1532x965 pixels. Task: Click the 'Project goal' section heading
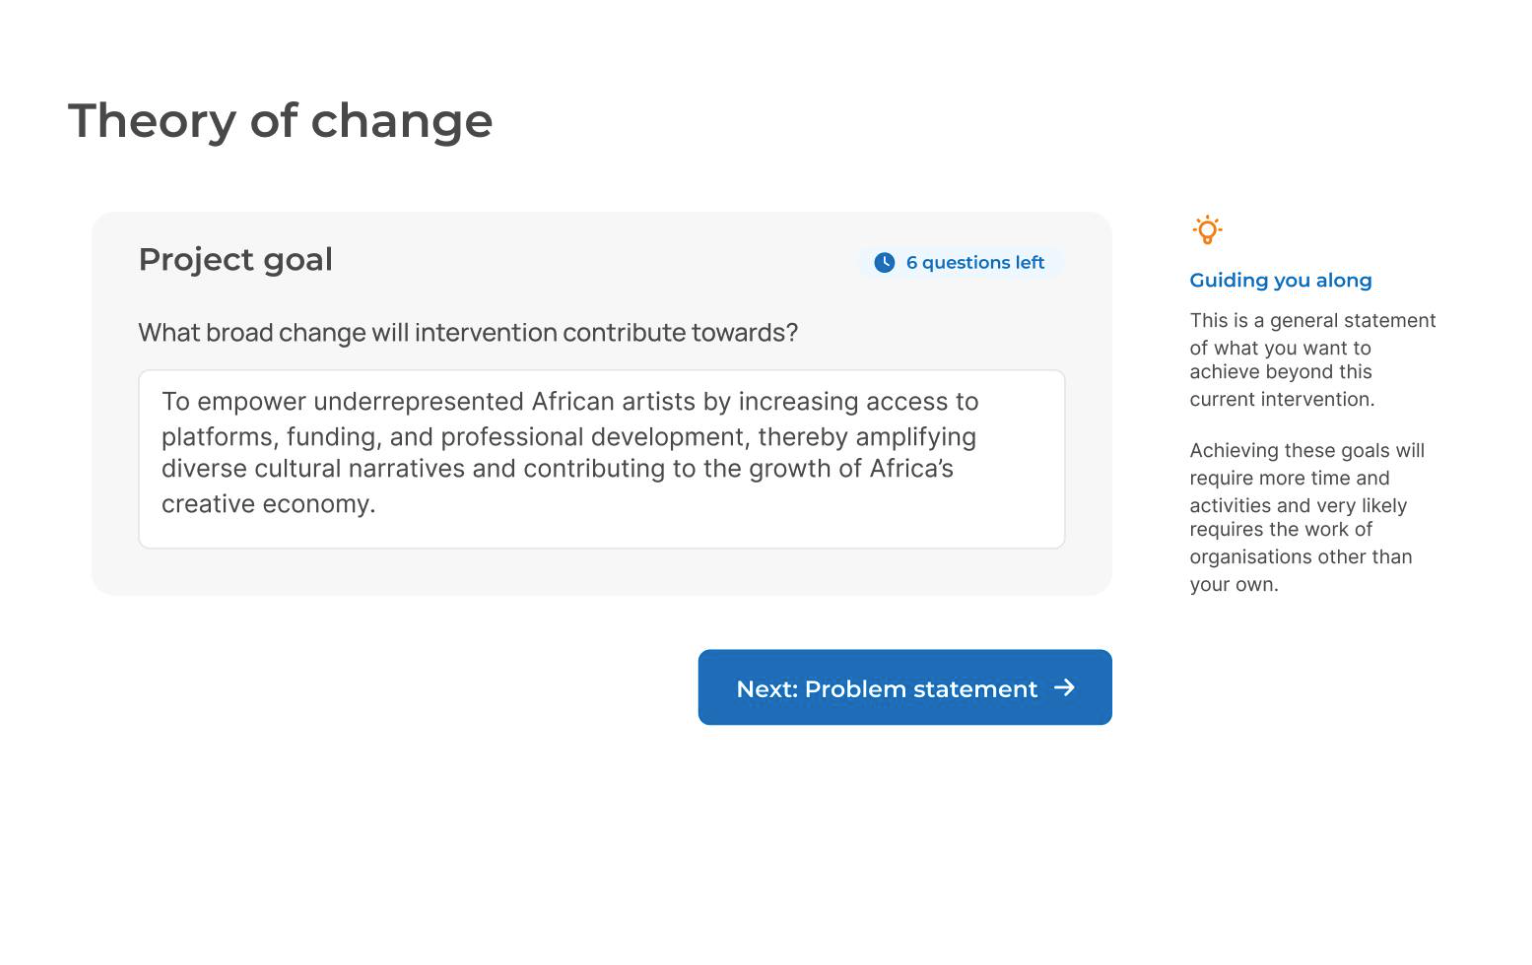[235, 260]
